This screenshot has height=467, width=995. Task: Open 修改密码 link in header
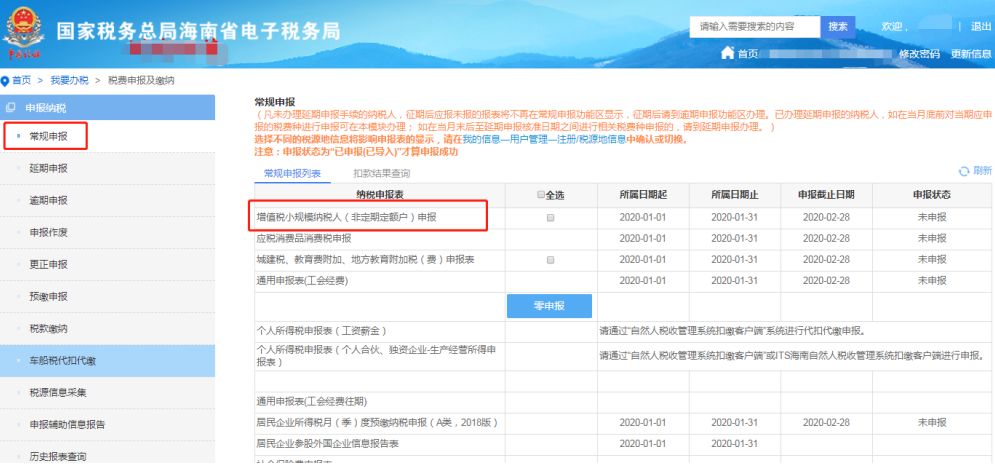pos(919,54)
